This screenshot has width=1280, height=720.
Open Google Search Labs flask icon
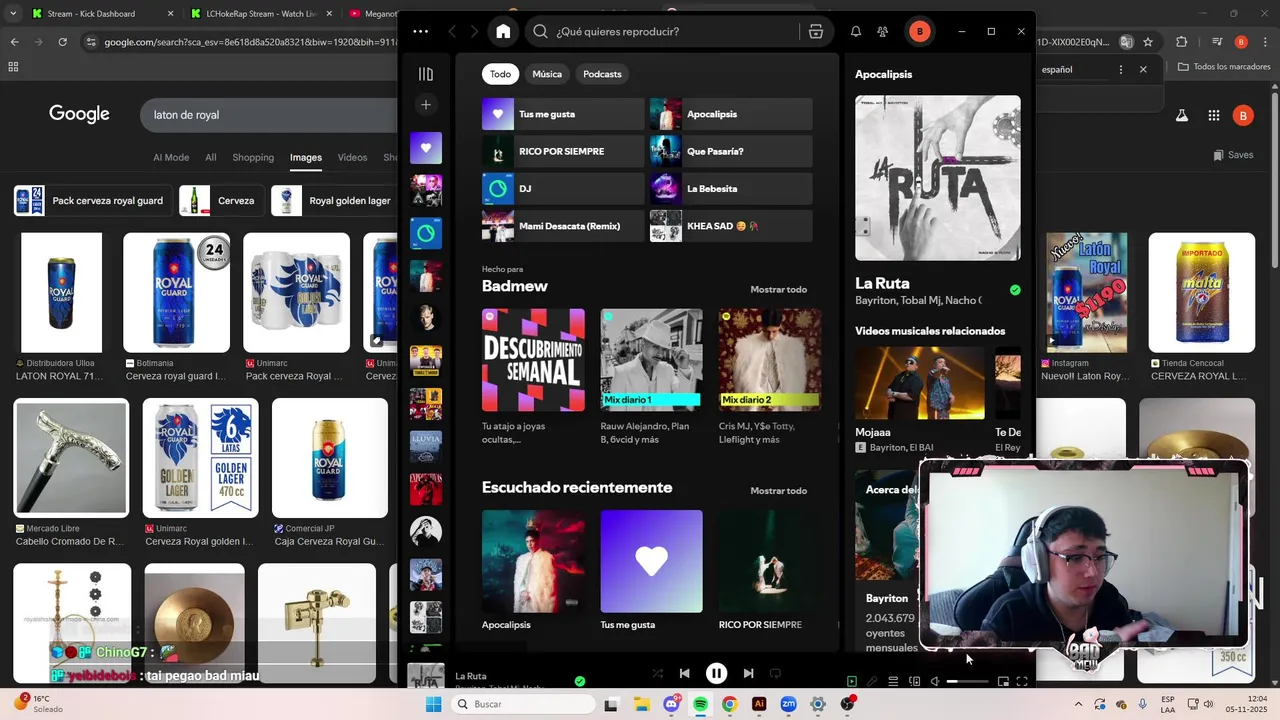point(1181,115)
